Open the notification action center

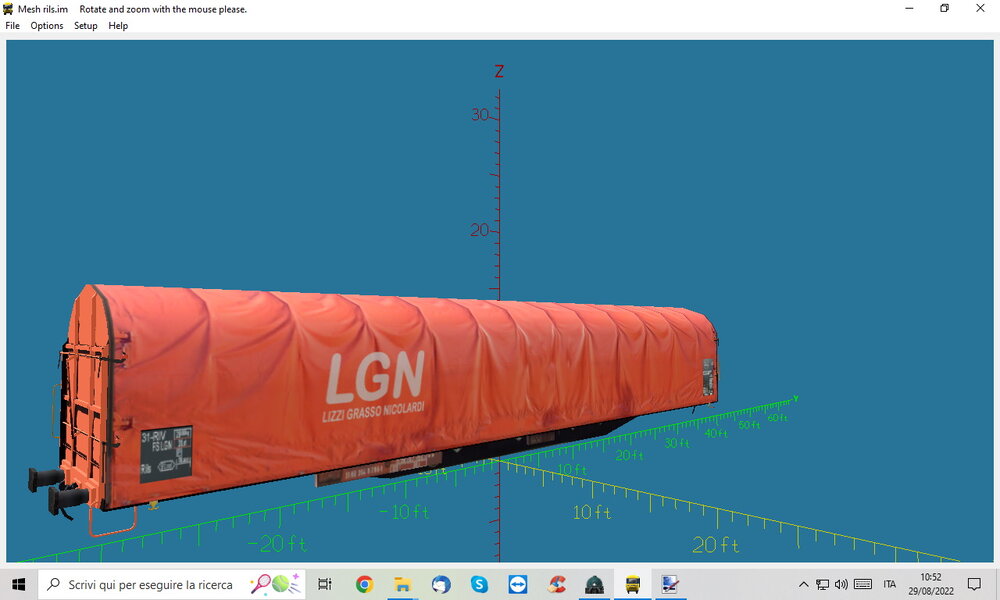tap(974, 584)
